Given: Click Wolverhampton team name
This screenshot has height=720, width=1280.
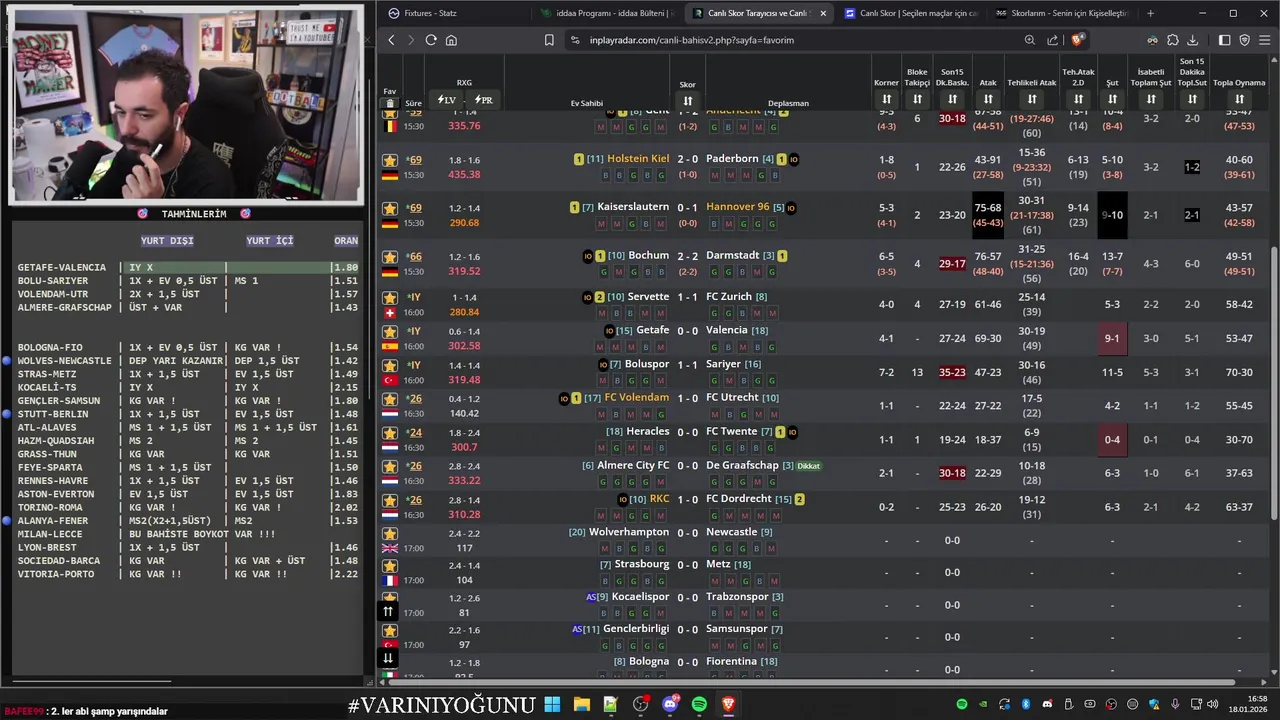Looking at the screenshot, I should (x=629, y=532).
